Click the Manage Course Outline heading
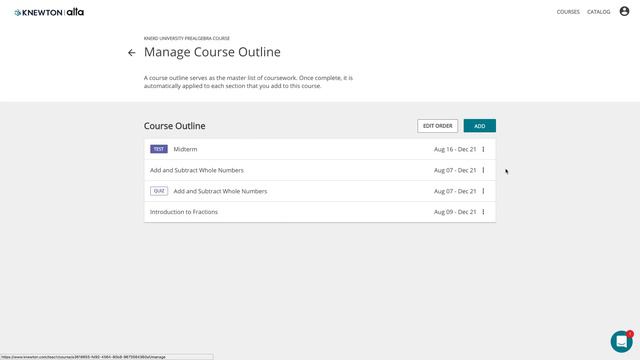 [x=212, y=52]
